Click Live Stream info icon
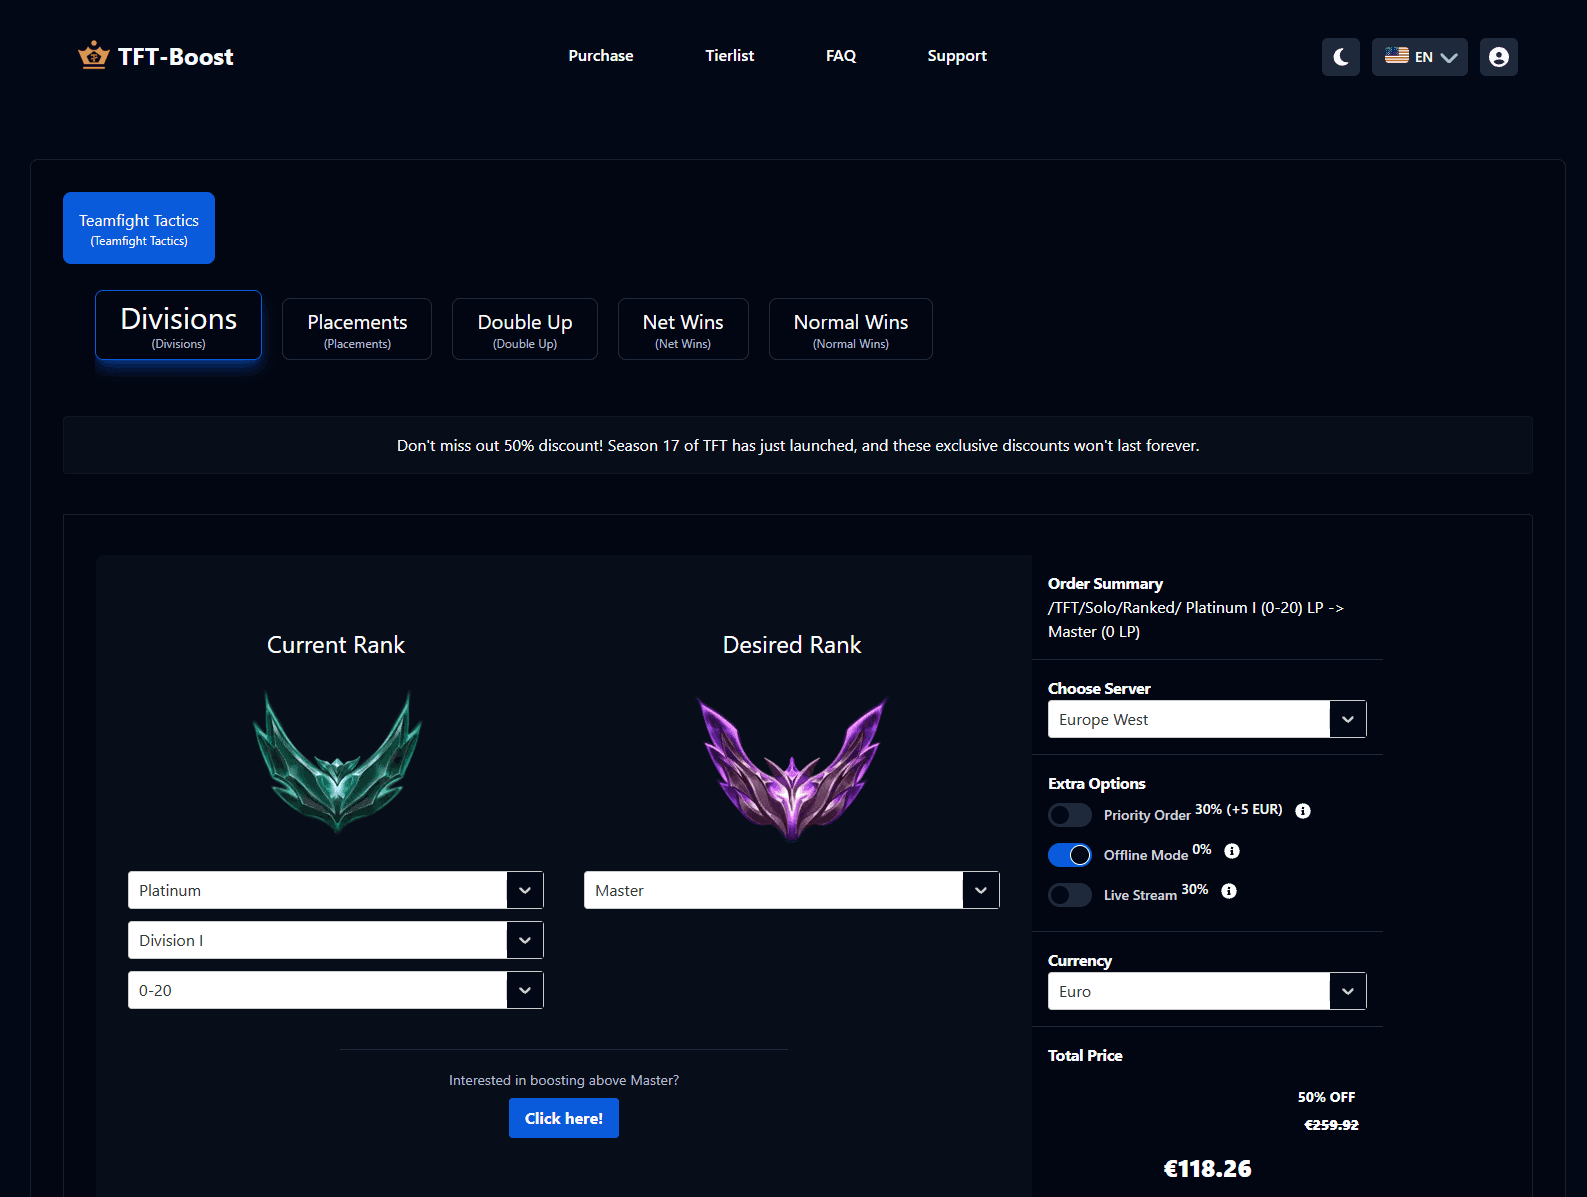Image resolution: width=1587 pixels, height=1197 pixels. click(x=1229, y=891)
